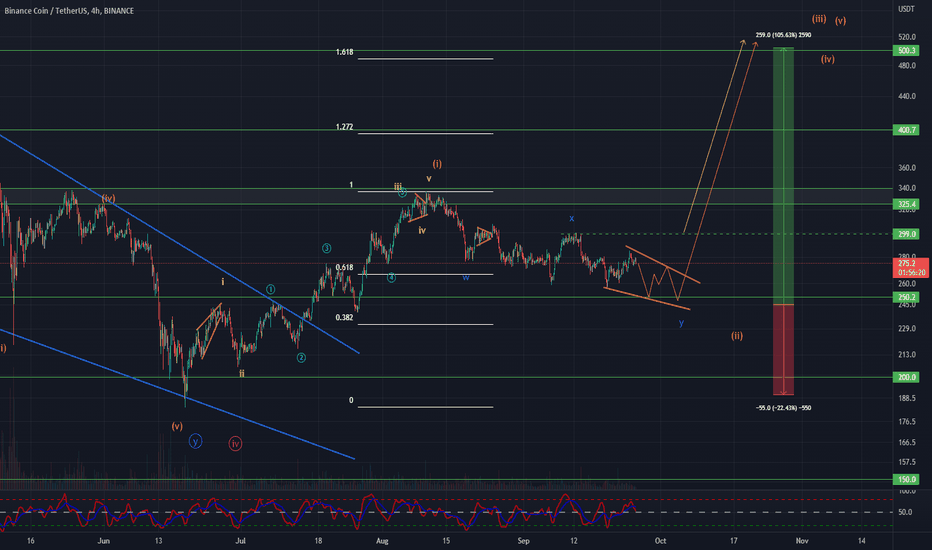Click the 0.382 Fibonacci level label
932x550 pixels.
(x=344, y=318)
